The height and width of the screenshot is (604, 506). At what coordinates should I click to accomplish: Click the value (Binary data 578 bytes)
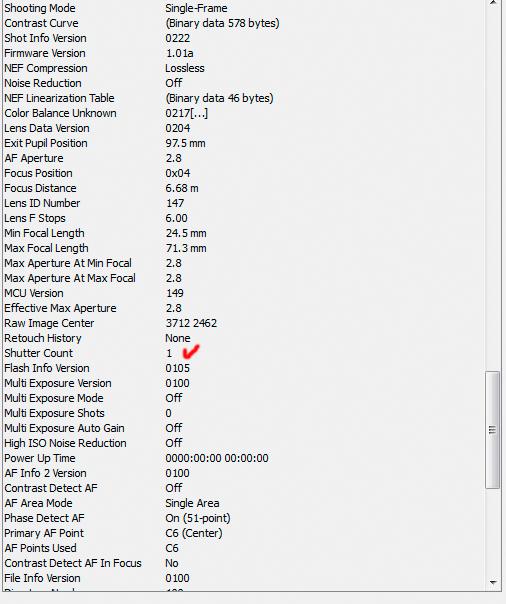click(222, 23)
